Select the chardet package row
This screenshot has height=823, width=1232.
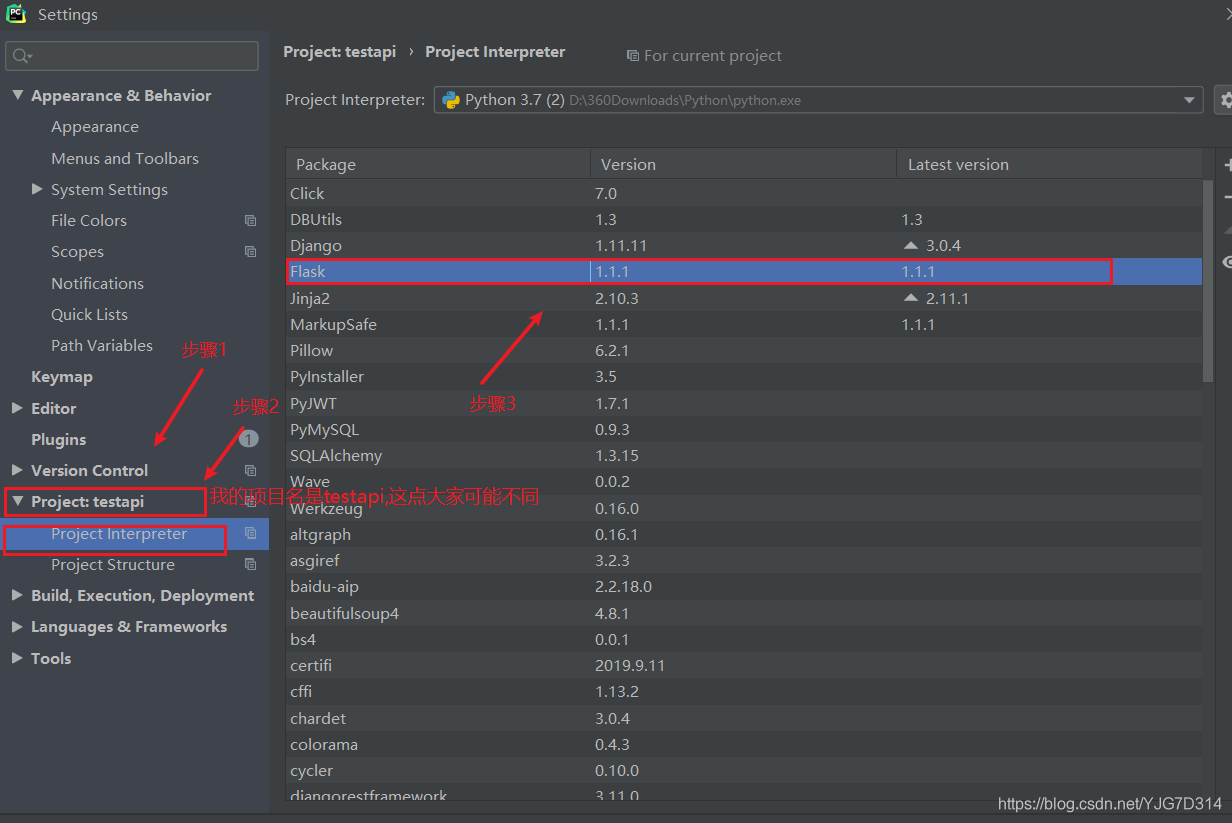coord(744,718)
